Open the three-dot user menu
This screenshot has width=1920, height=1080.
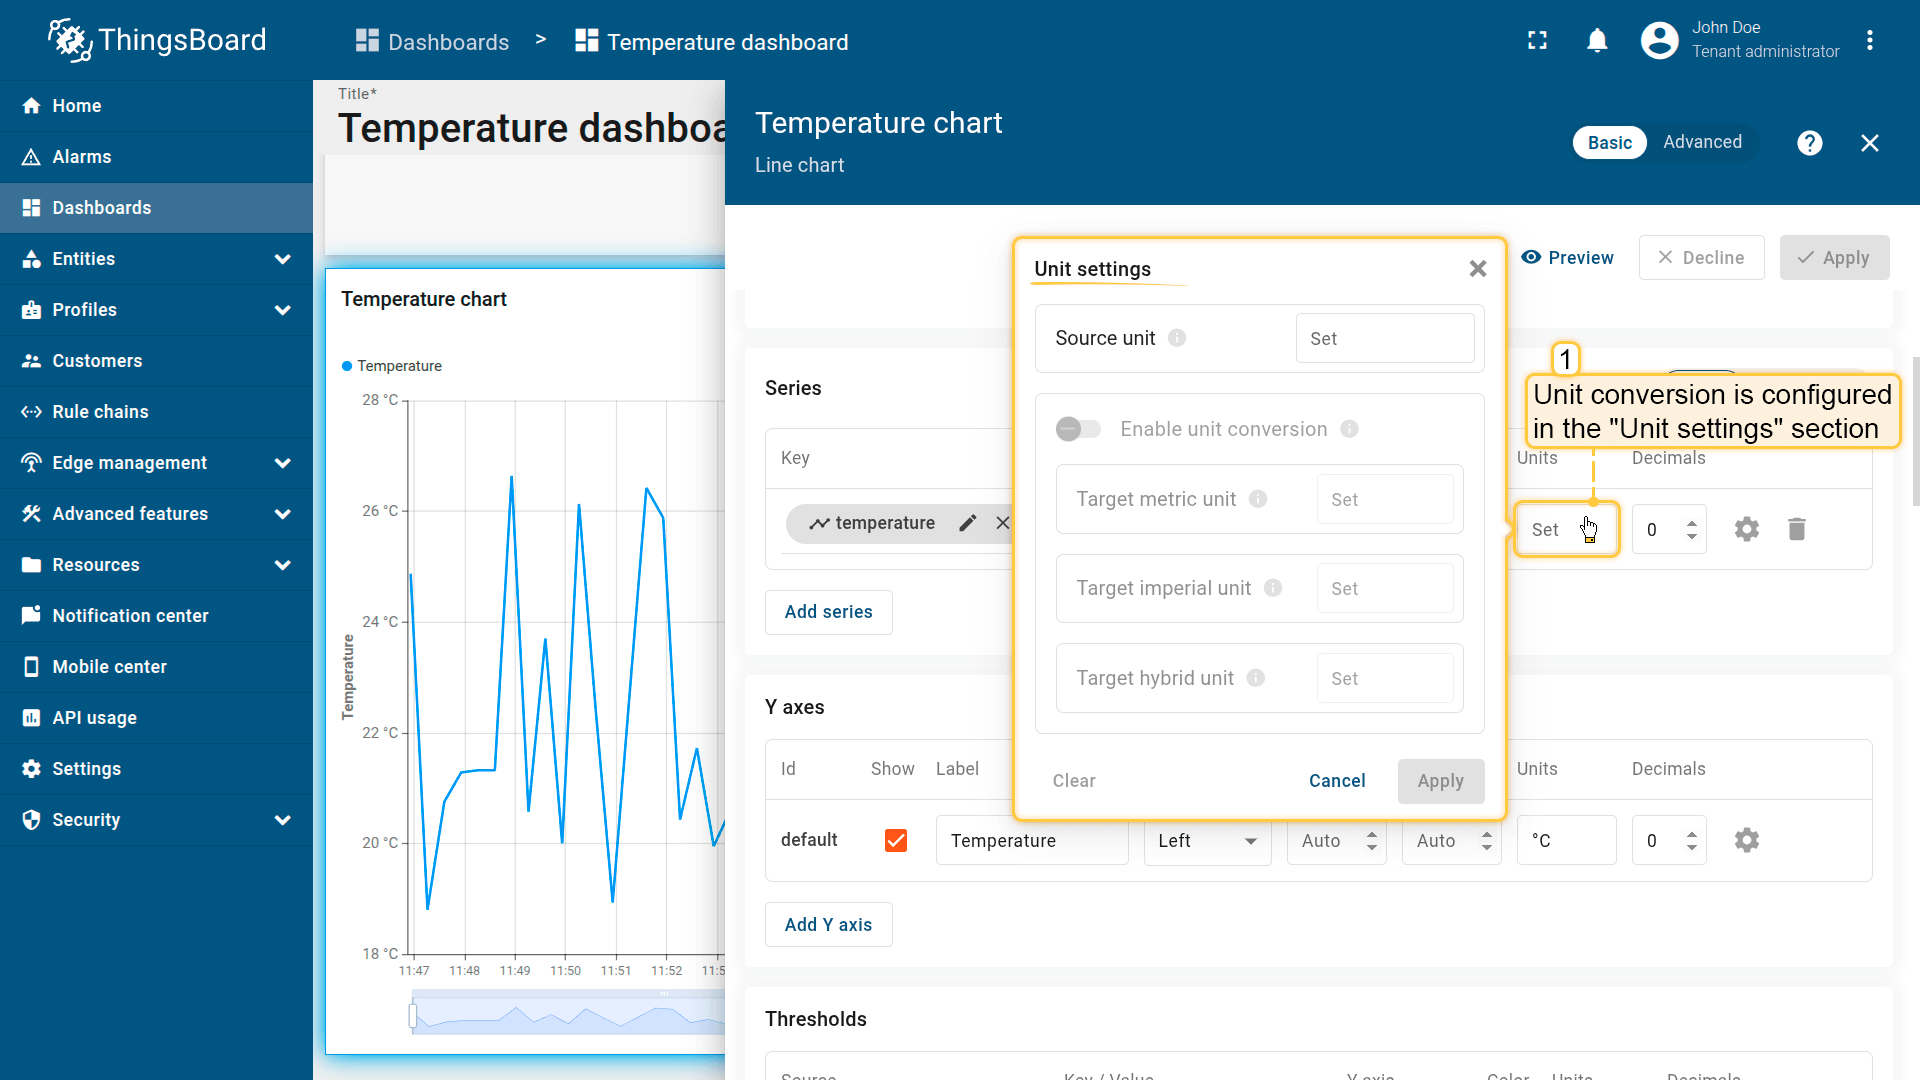click(x=1869, y=41)
